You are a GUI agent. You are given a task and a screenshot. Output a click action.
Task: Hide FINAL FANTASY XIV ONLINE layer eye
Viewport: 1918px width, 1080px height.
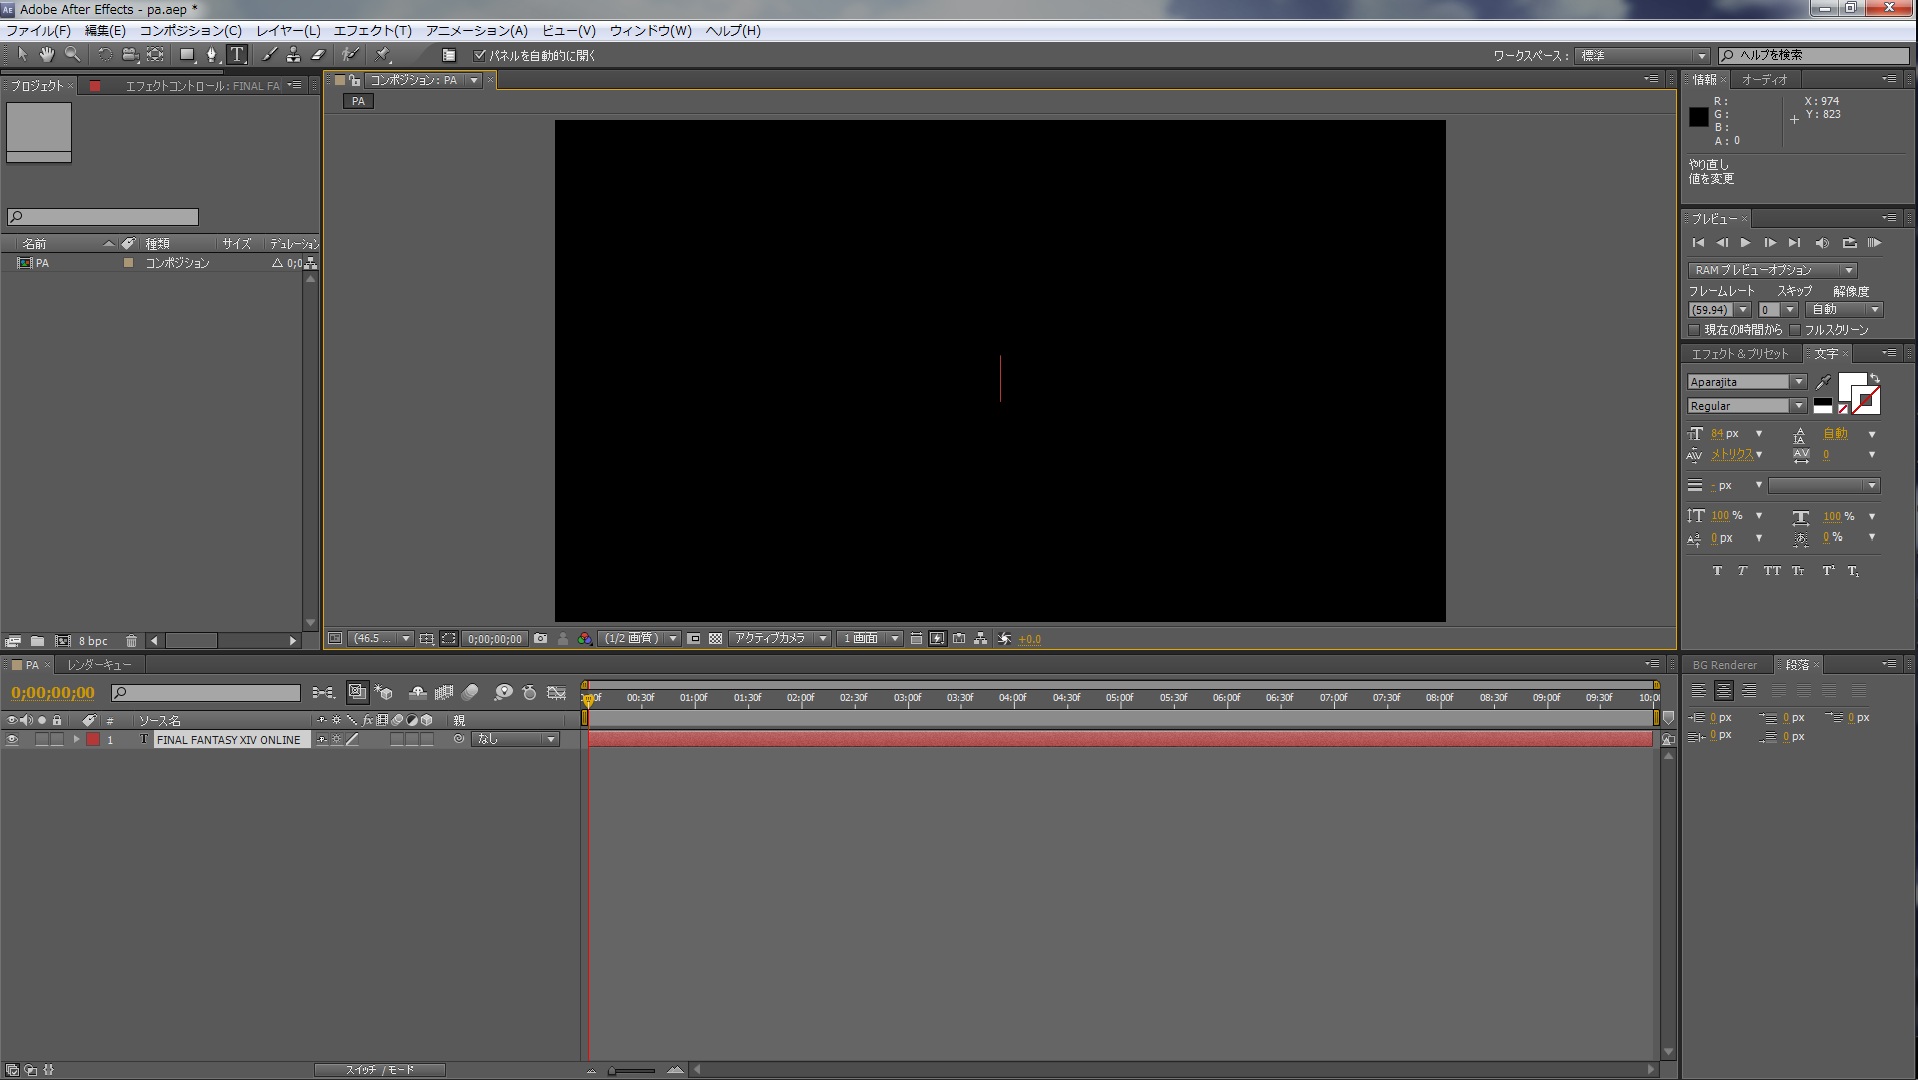pyautogui.click(x=12, y=740)
